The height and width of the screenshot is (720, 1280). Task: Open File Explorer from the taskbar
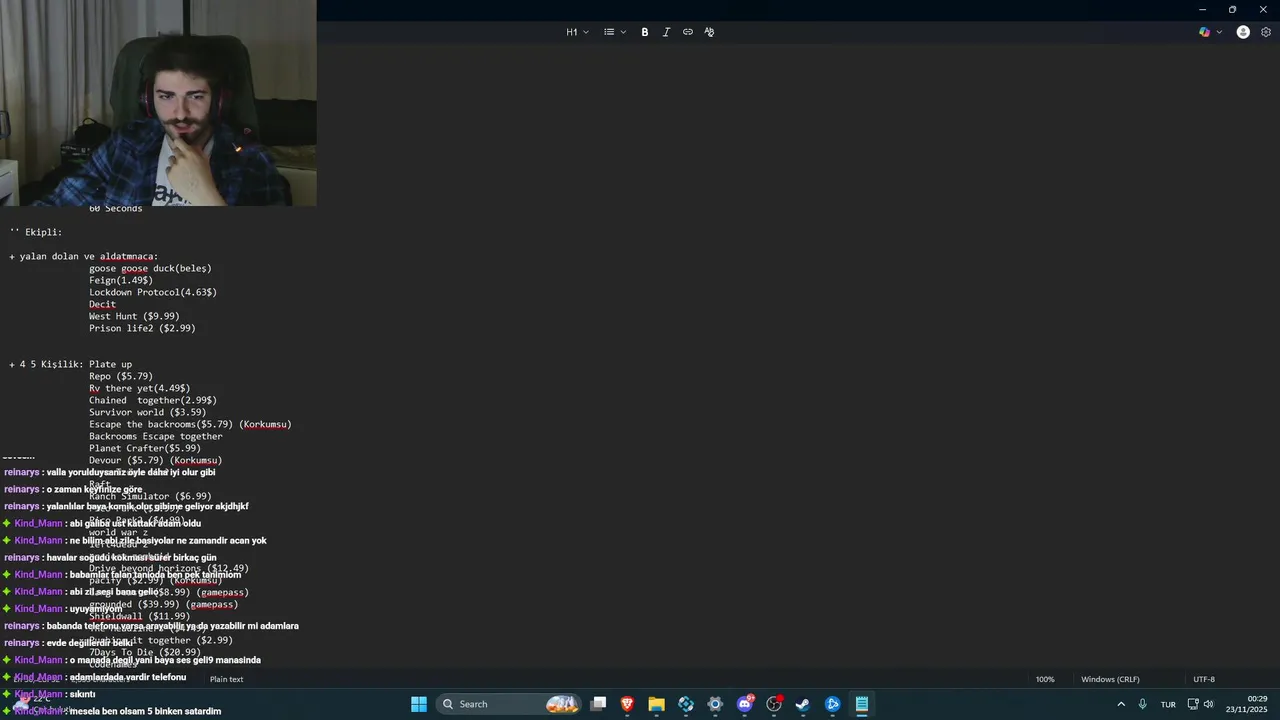pyautogui.click(x=656, y=704)
